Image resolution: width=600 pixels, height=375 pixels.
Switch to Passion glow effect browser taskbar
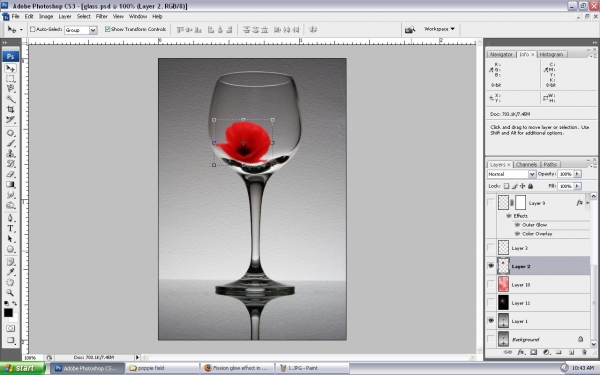[x=237, y=368]
